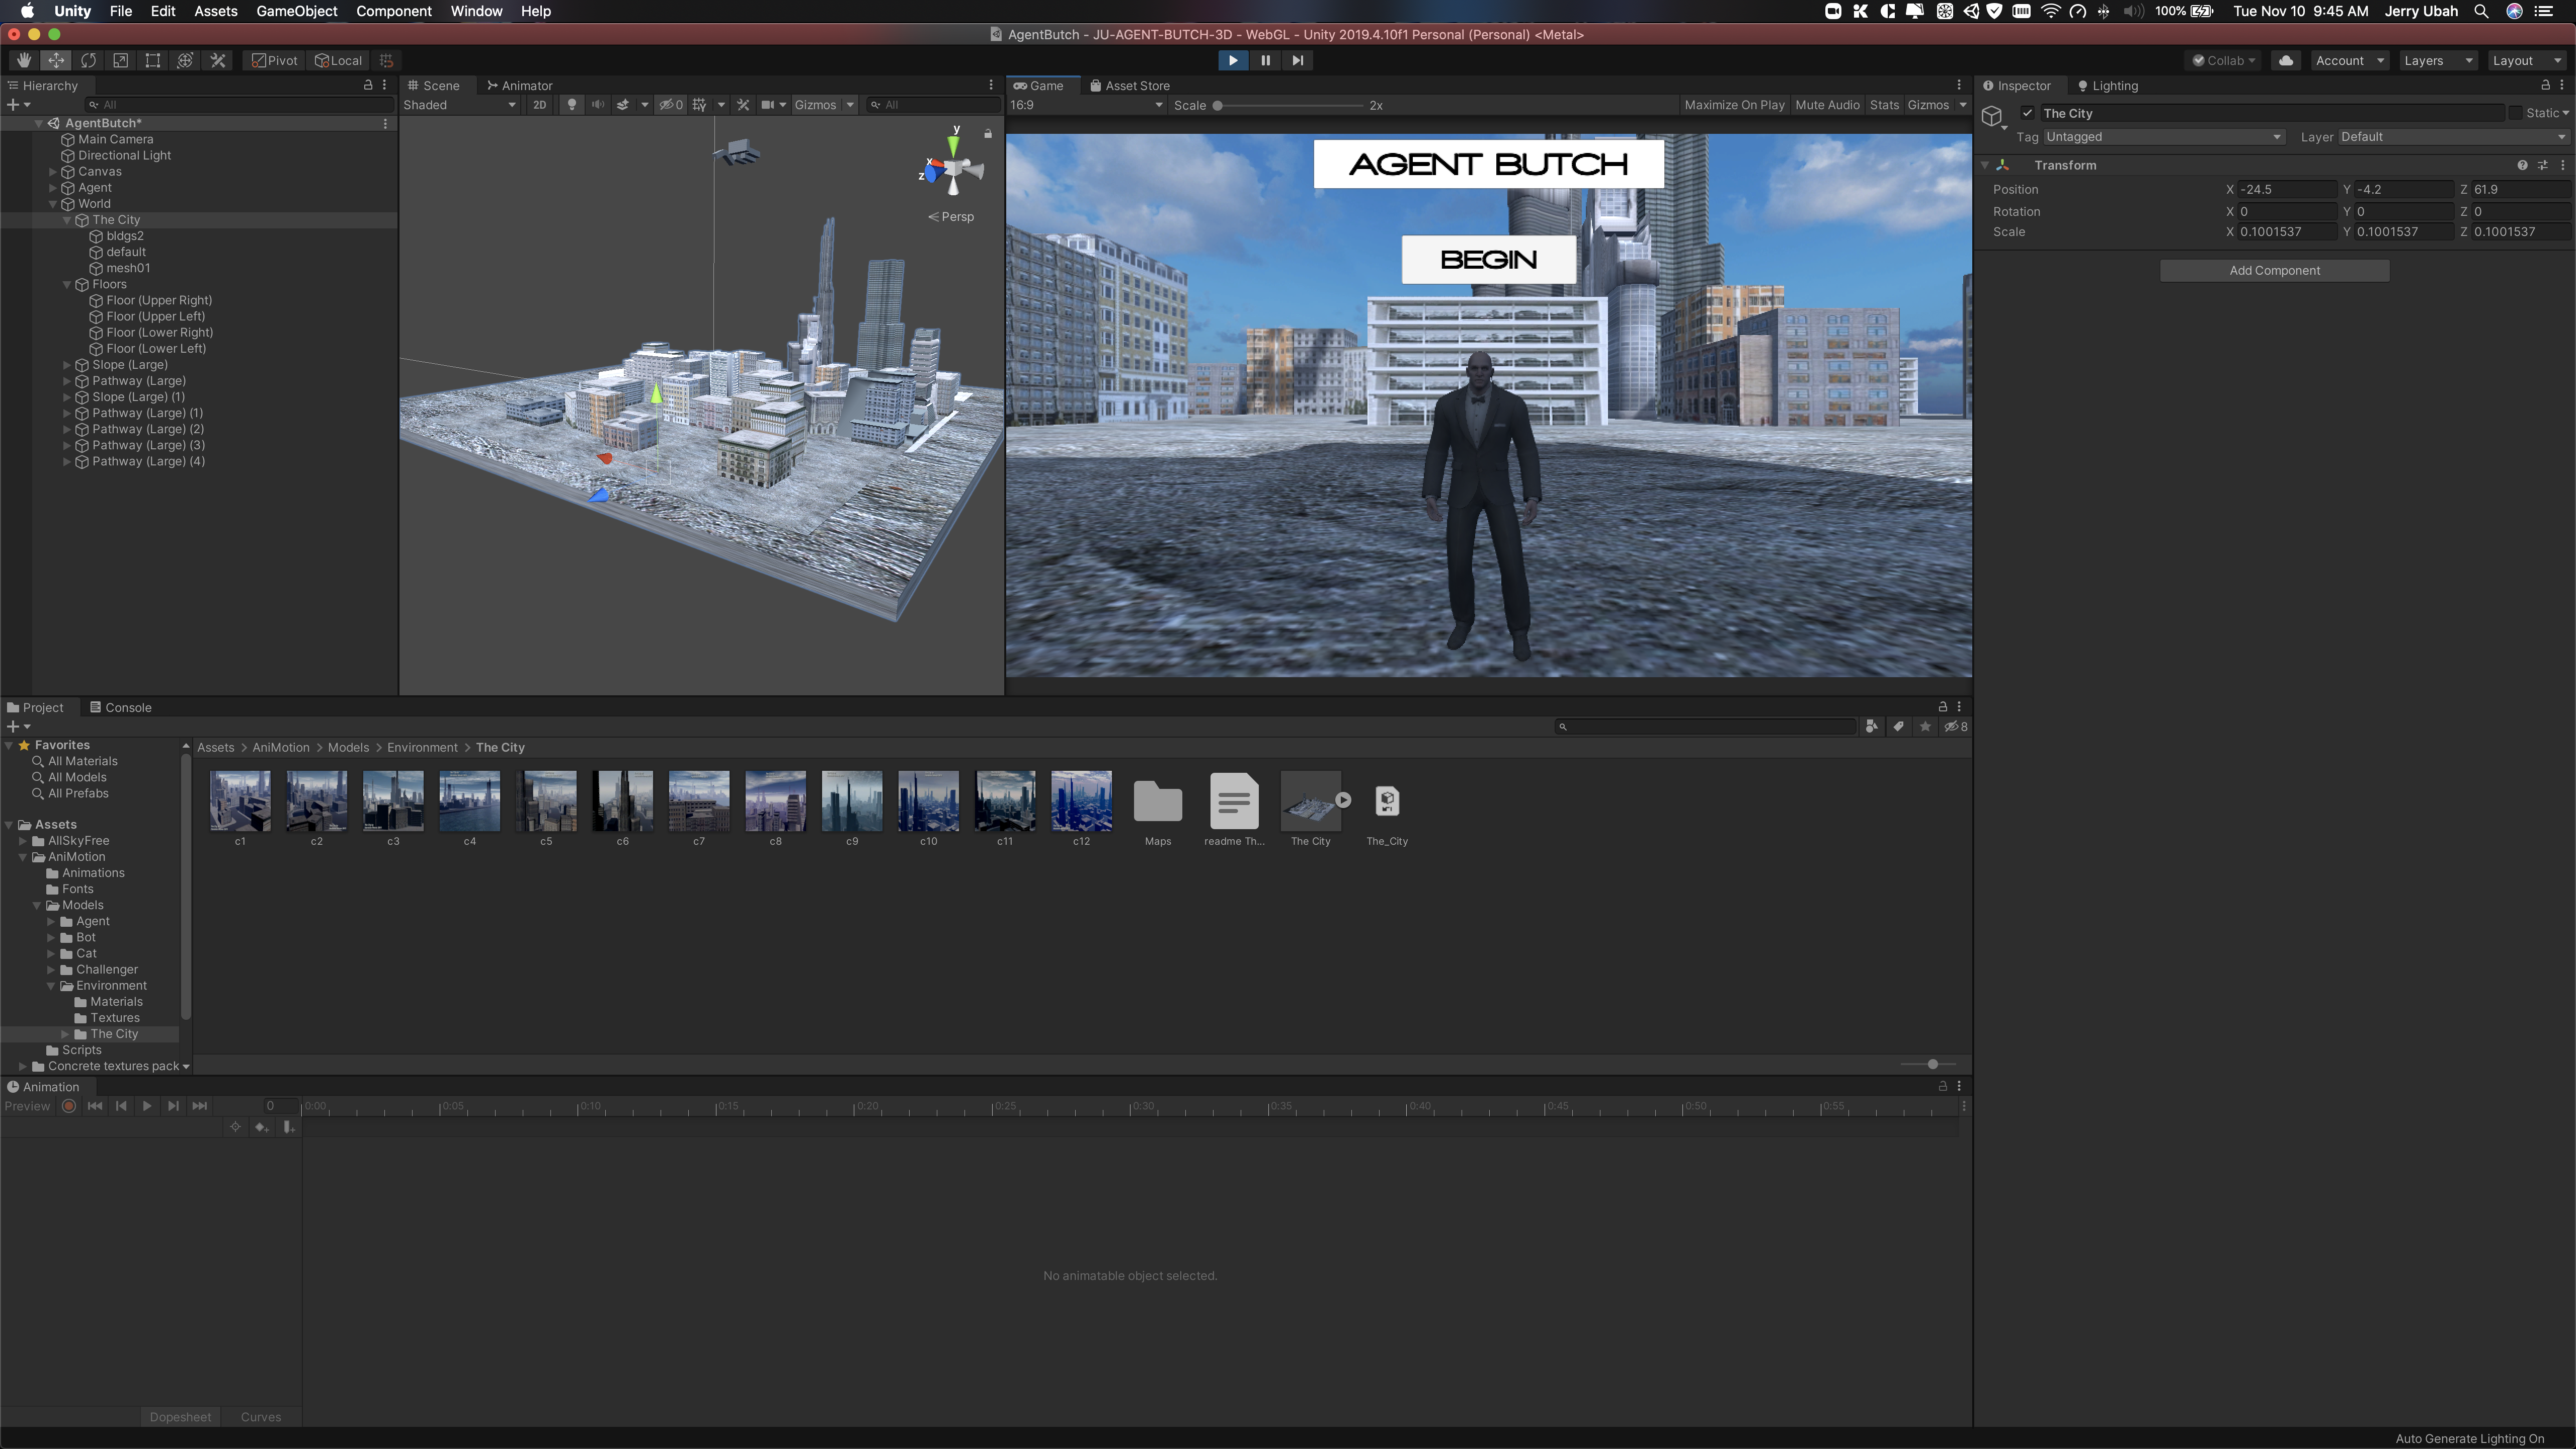Uncheck The City active checkbox
Image resolution: width=2576 pixels, height=1449 pixels.
click(2027, 113)
